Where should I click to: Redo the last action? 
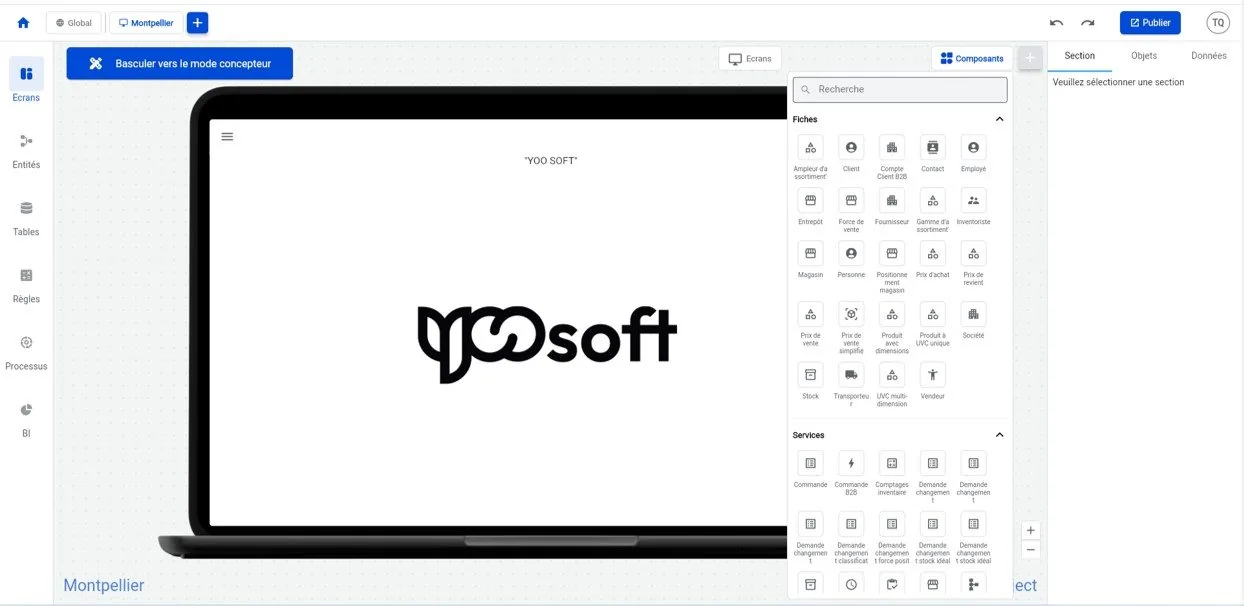[1087, 23]
